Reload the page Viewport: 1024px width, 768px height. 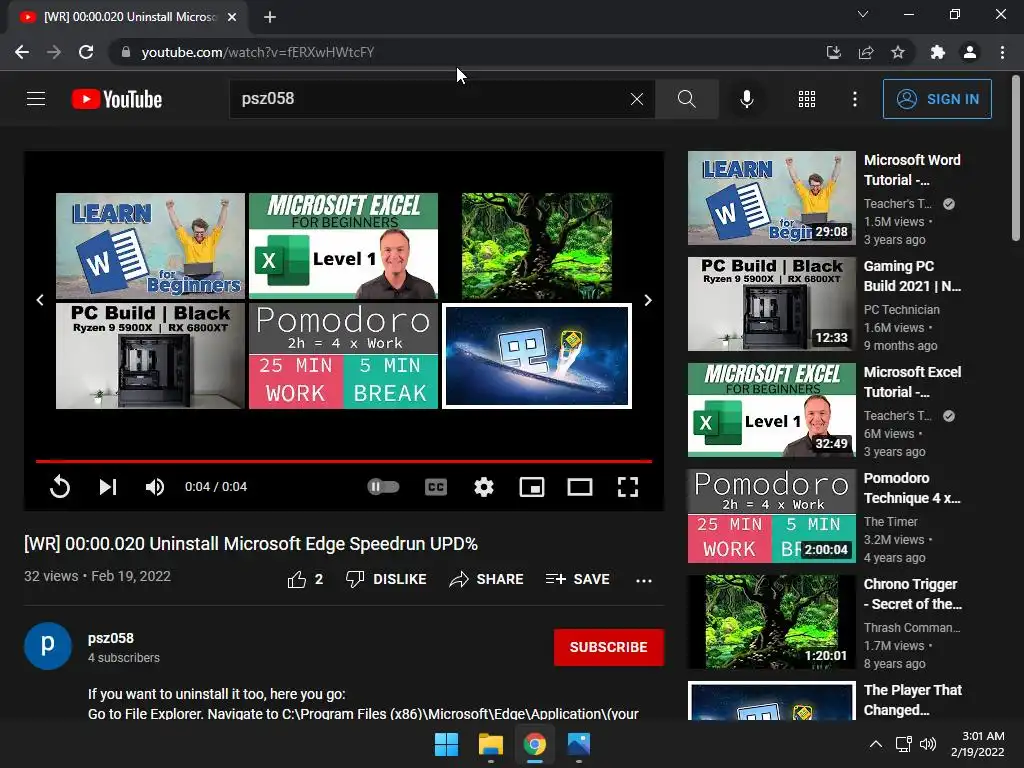(86, 52)
